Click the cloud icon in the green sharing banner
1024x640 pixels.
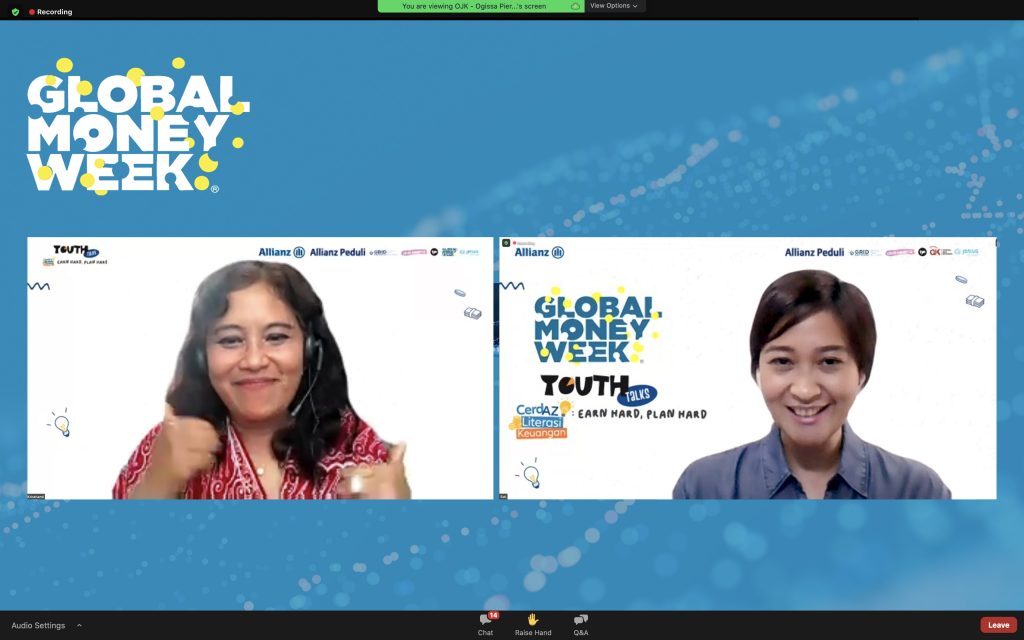point(575,7)
